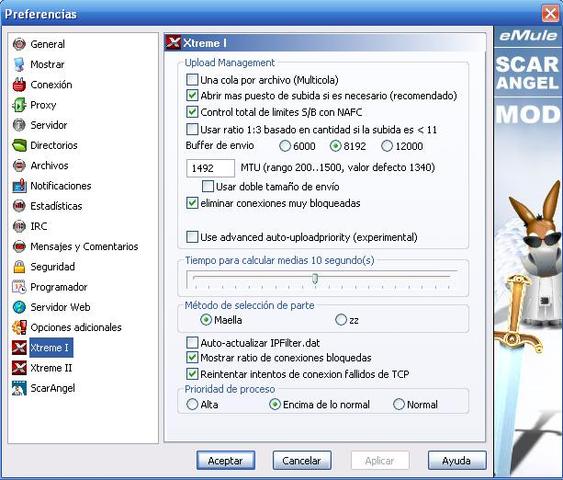Click the Ayuda button
The image size is (563, 480).
(x=457, y=460)
